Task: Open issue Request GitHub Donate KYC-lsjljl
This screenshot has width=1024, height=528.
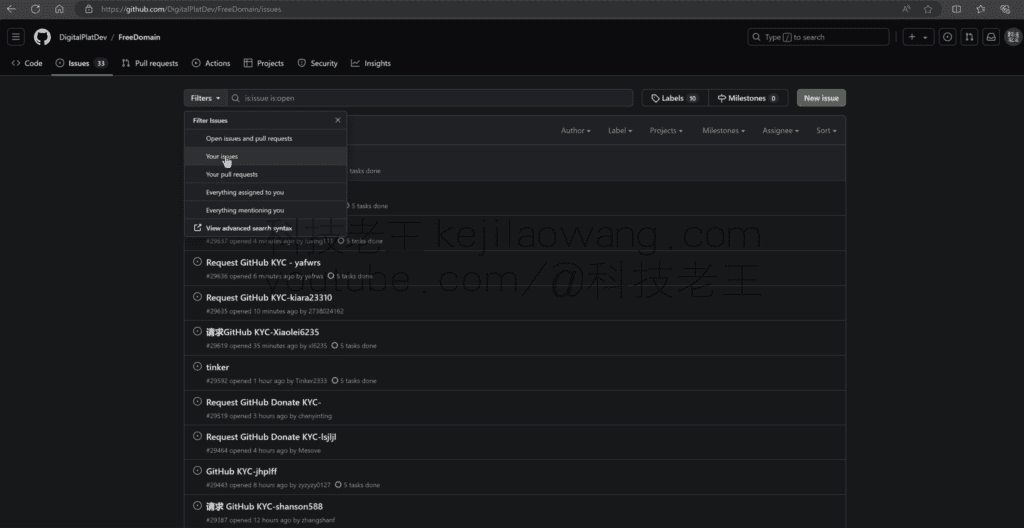Action: click(271, 437)
